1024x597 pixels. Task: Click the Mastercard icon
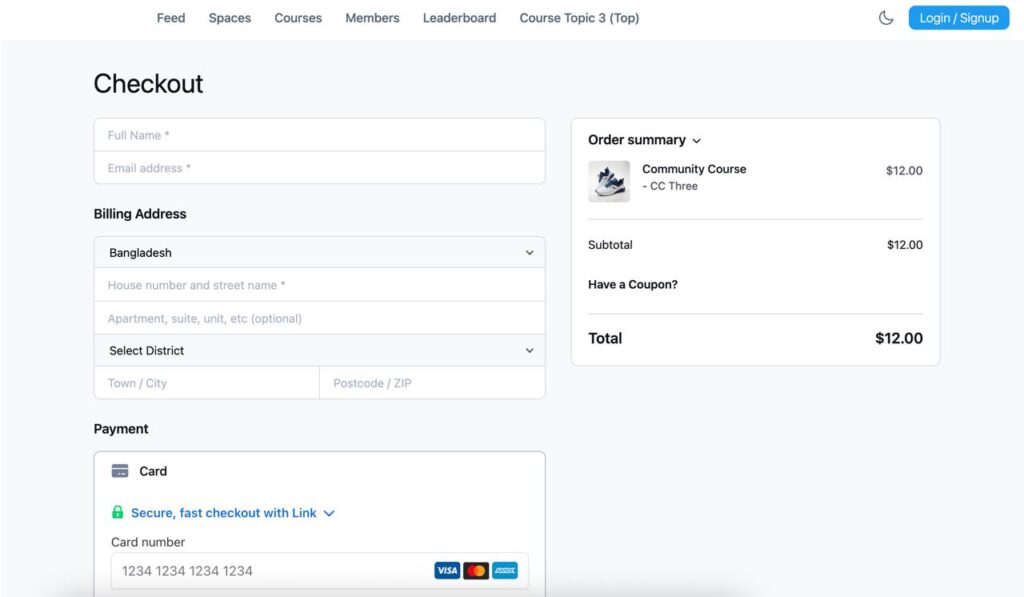pos(475,570)
